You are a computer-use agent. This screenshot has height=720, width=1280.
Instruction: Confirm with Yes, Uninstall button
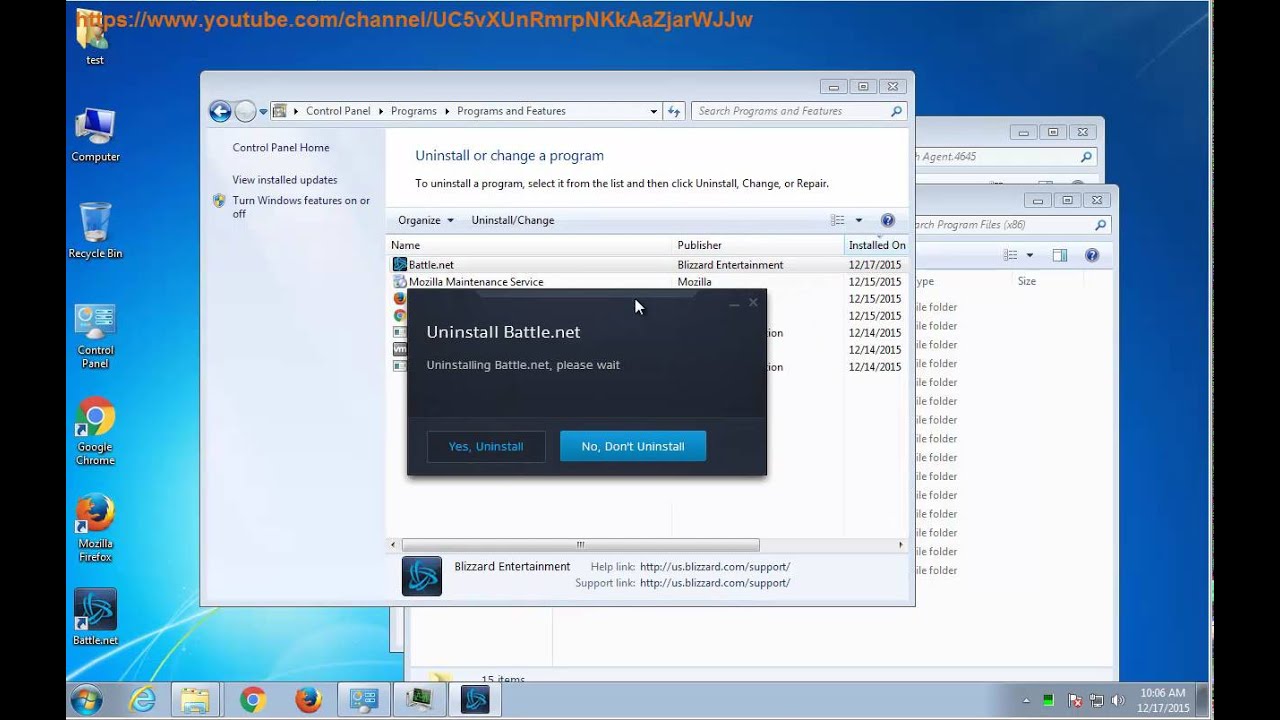486,446
